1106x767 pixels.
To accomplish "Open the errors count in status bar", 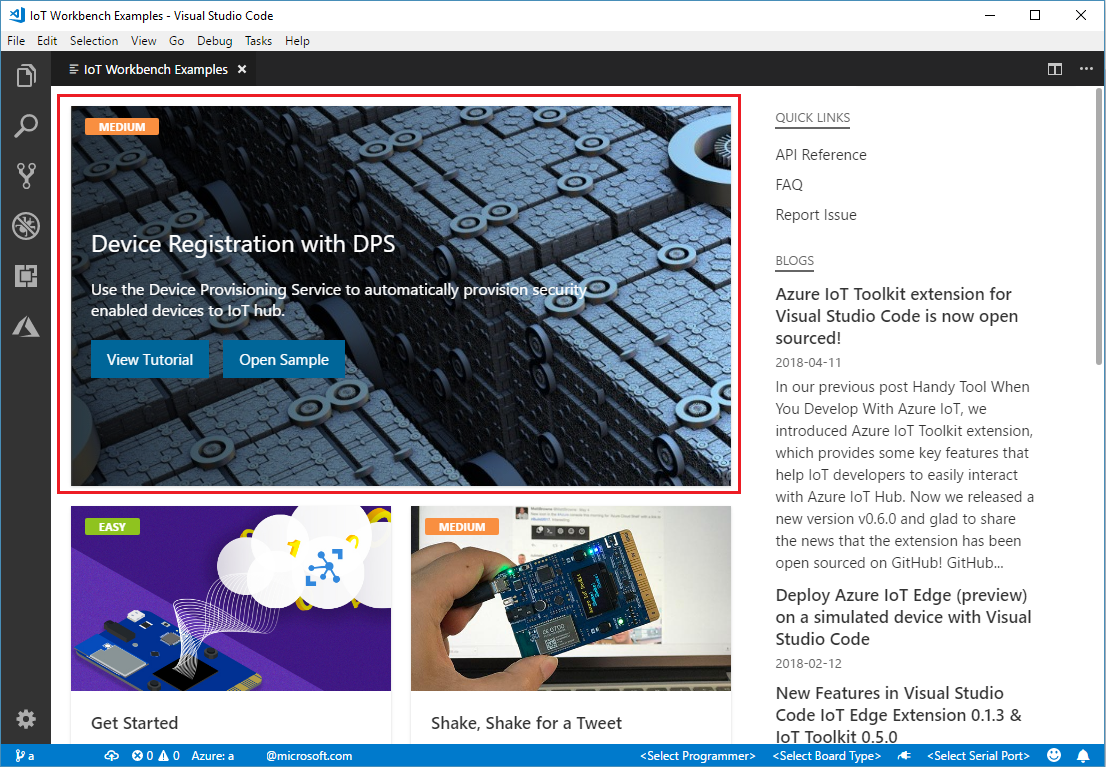I will (142, 756).
